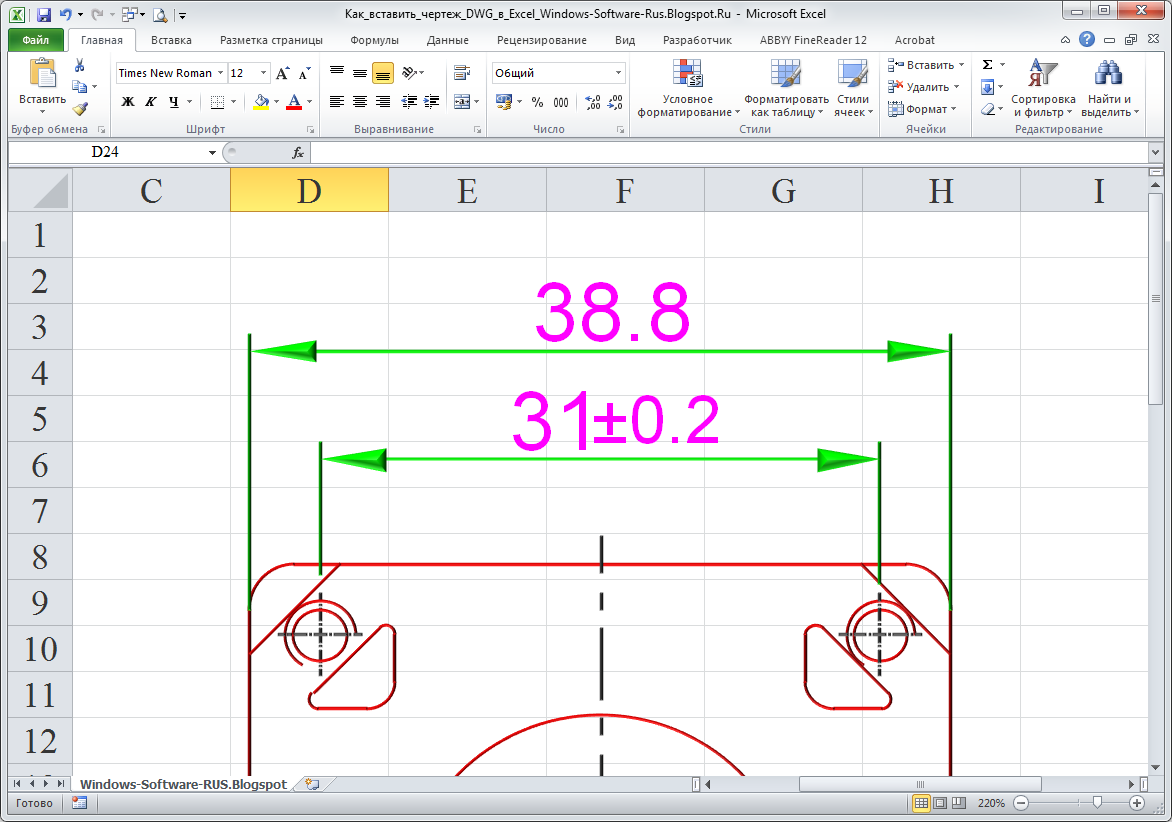
Task: Apply accounting number format
Action: coord(504,102)
